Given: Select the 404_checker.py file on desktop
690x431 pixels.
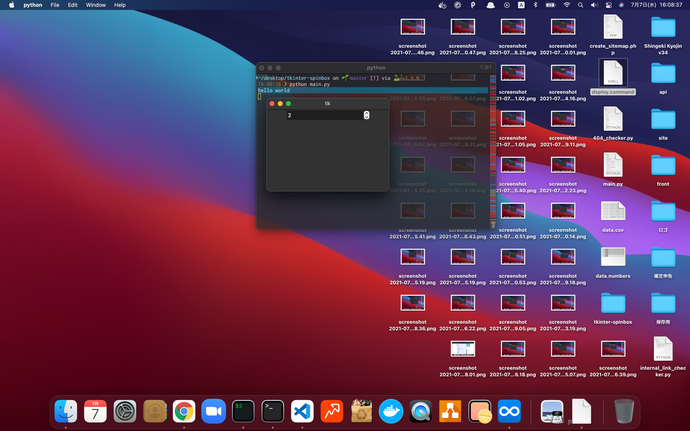Looking at the screenshot, I should 613,124.
